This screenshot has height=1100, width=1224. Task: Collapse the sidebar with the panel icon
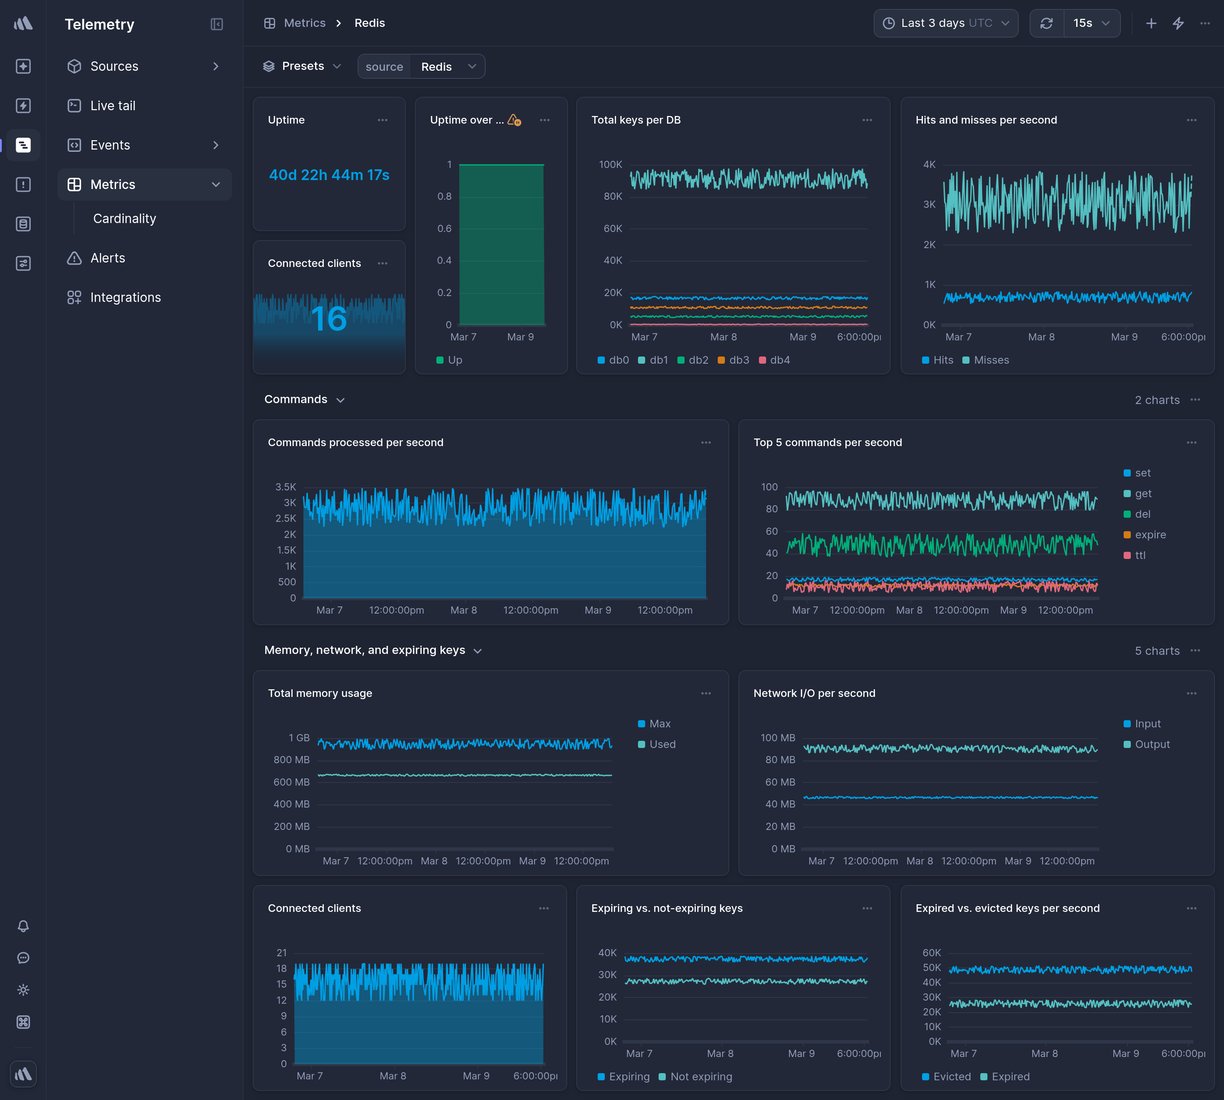pyautogui.click(x=217, y=23)
